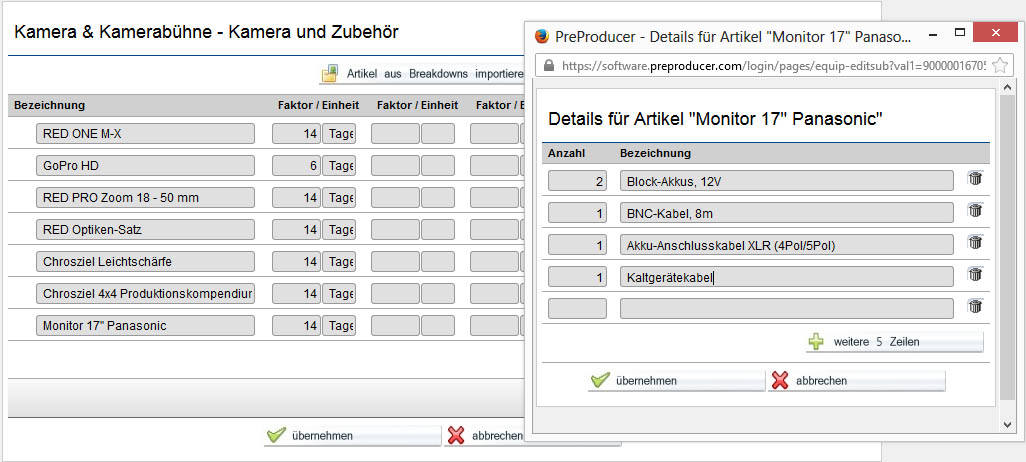Click trash icon for Kaltgerätekabel row

tap(975, 275)
